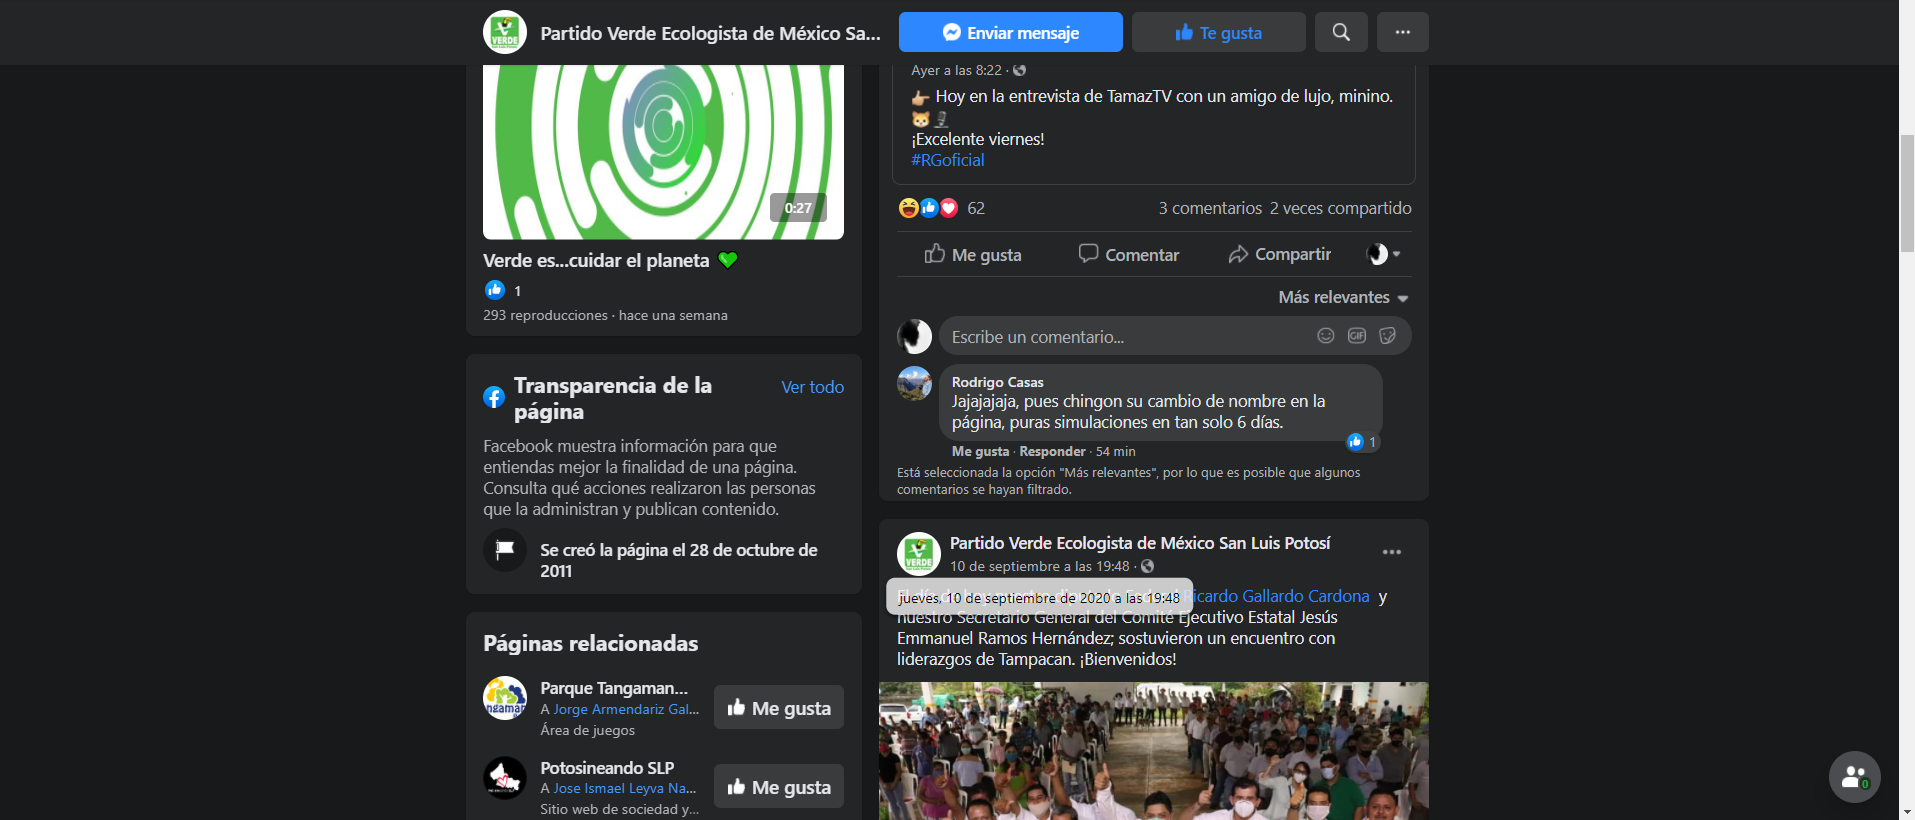
Task: Expand the Más relevantes sorting dropdown
Action: 1343,297
